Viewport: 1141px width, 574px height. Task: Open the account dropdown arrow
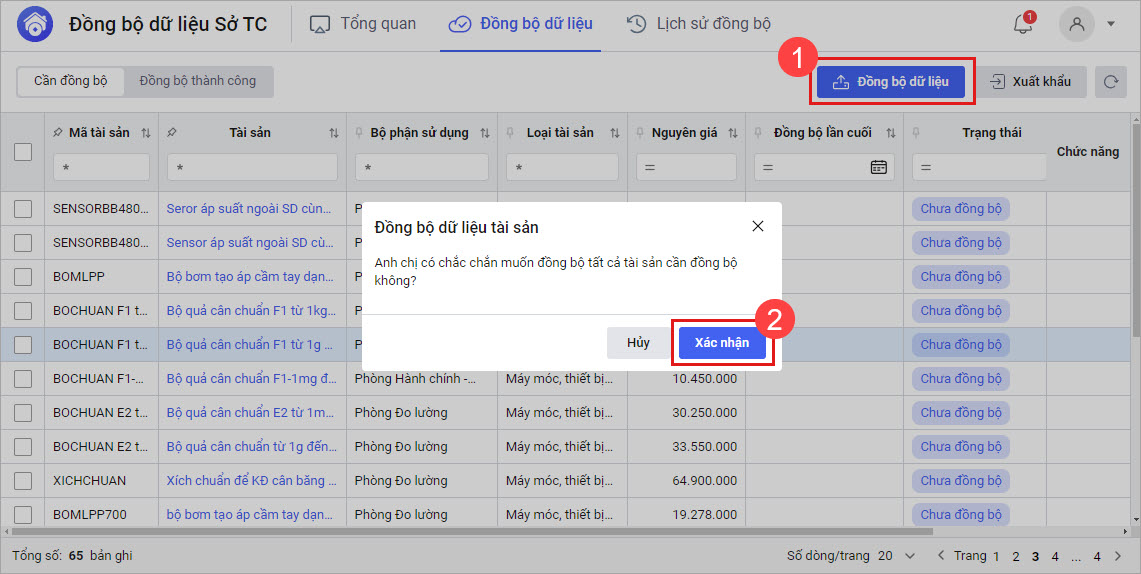[x=1111, y=25]
